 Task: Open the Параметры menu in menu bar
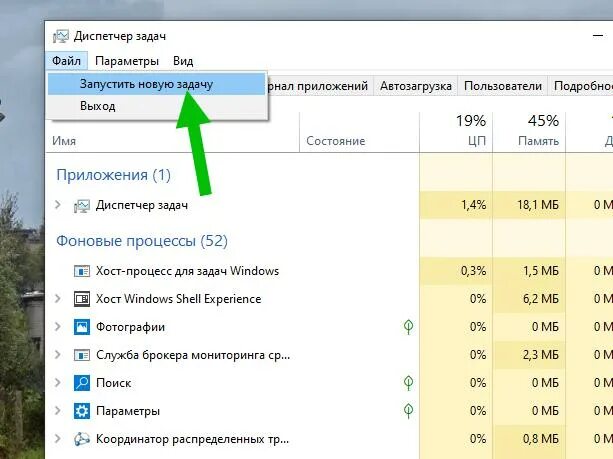click(x=127, y=61)
